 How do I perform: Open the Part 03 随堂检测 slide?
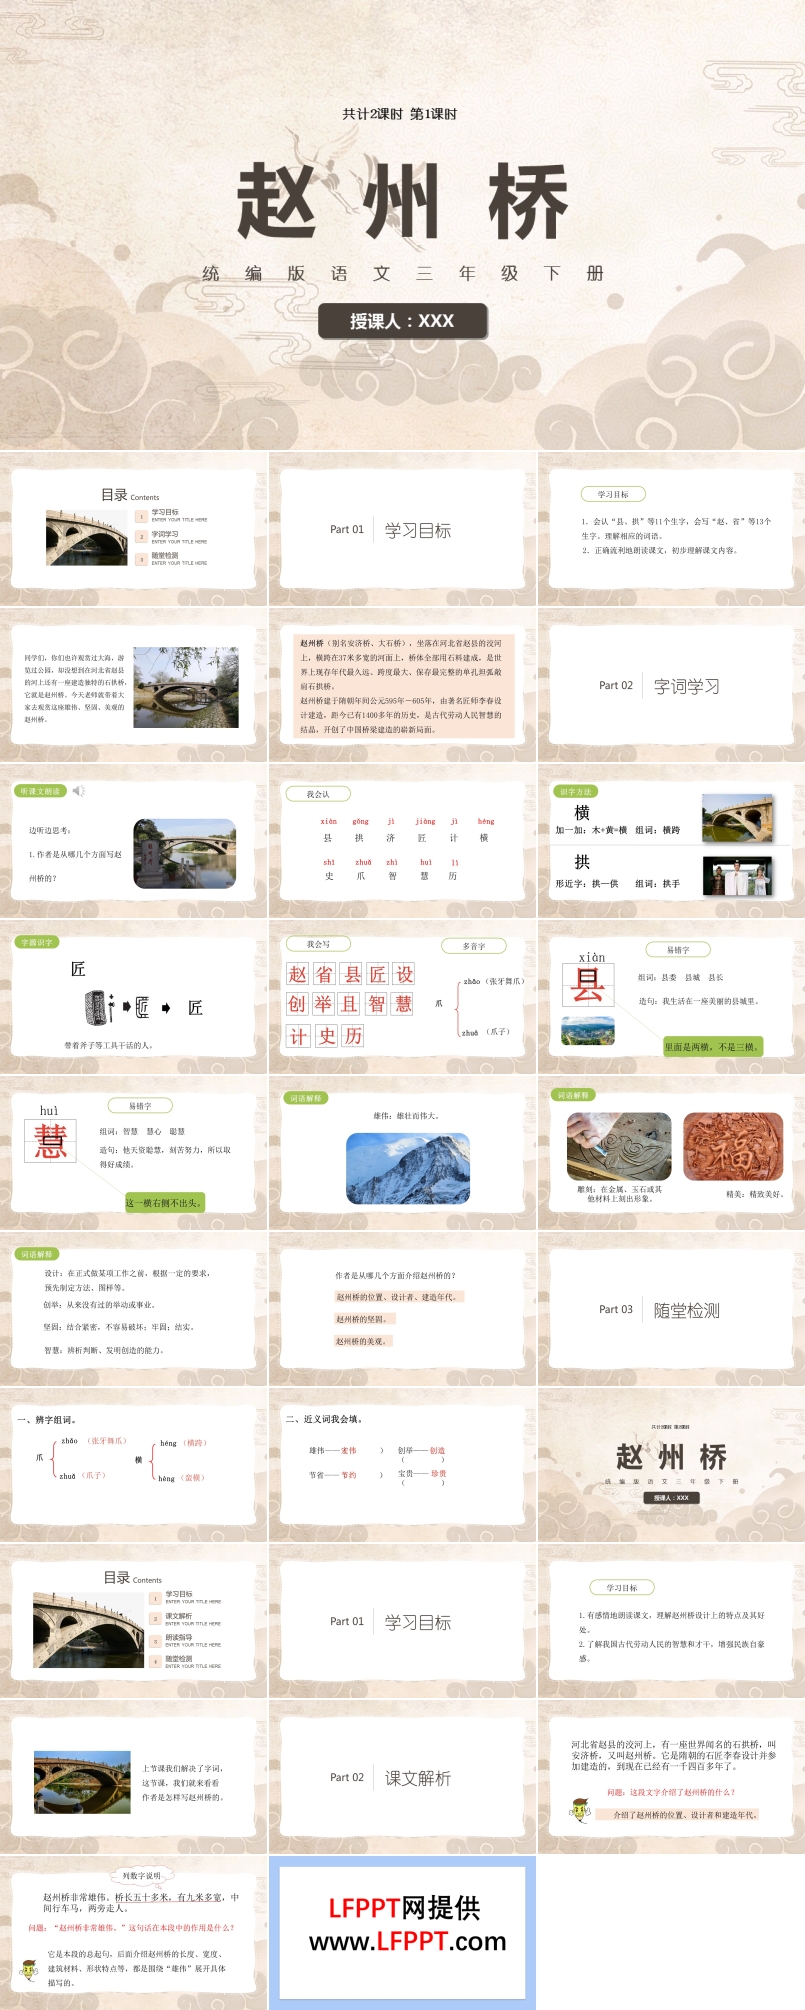[671, 1309]
